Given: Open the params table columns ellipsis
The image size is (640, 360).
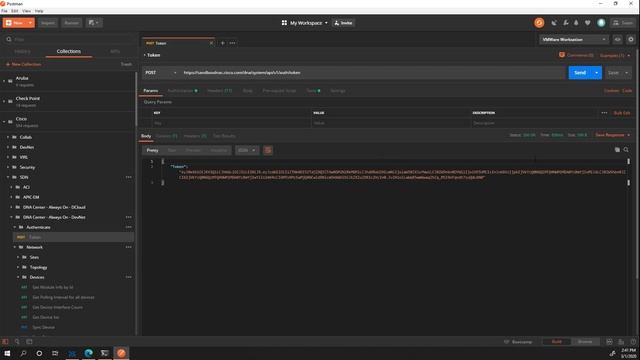Looking at the screenshot, I should (604, 113).
